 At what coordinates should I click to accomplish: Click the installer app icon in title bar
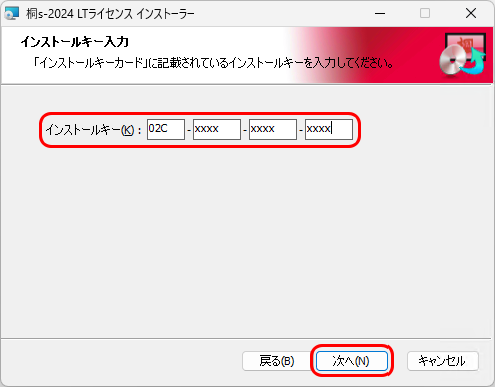12,13
